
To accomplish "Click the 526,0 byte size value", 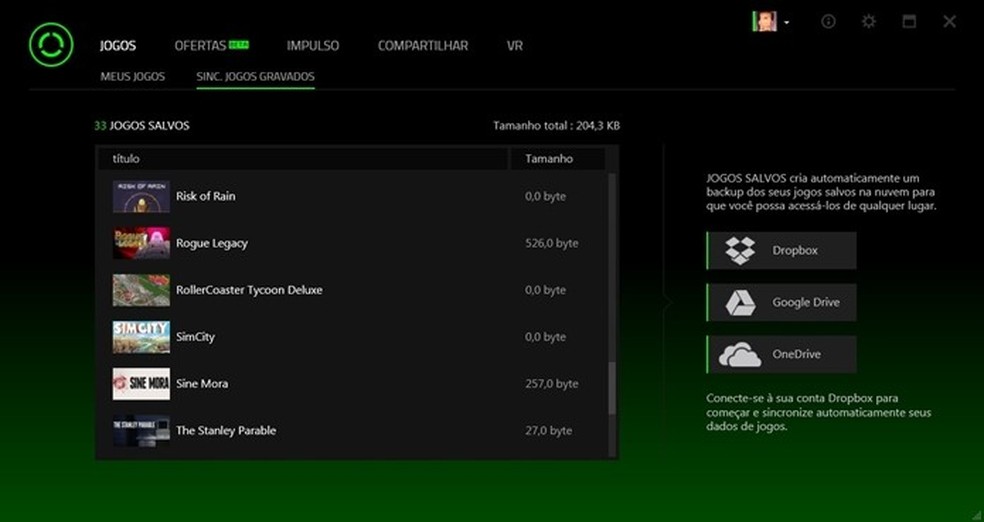I will [x=552, y=243].
